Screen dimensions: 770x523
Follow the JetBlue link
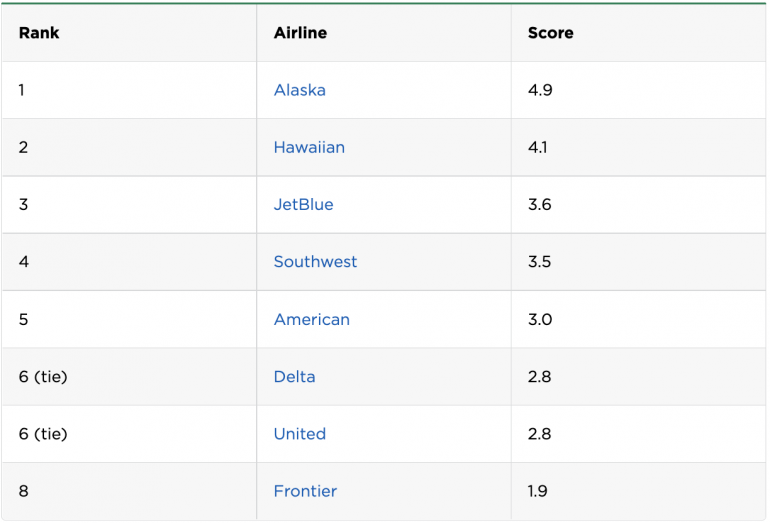pos(303,204)
